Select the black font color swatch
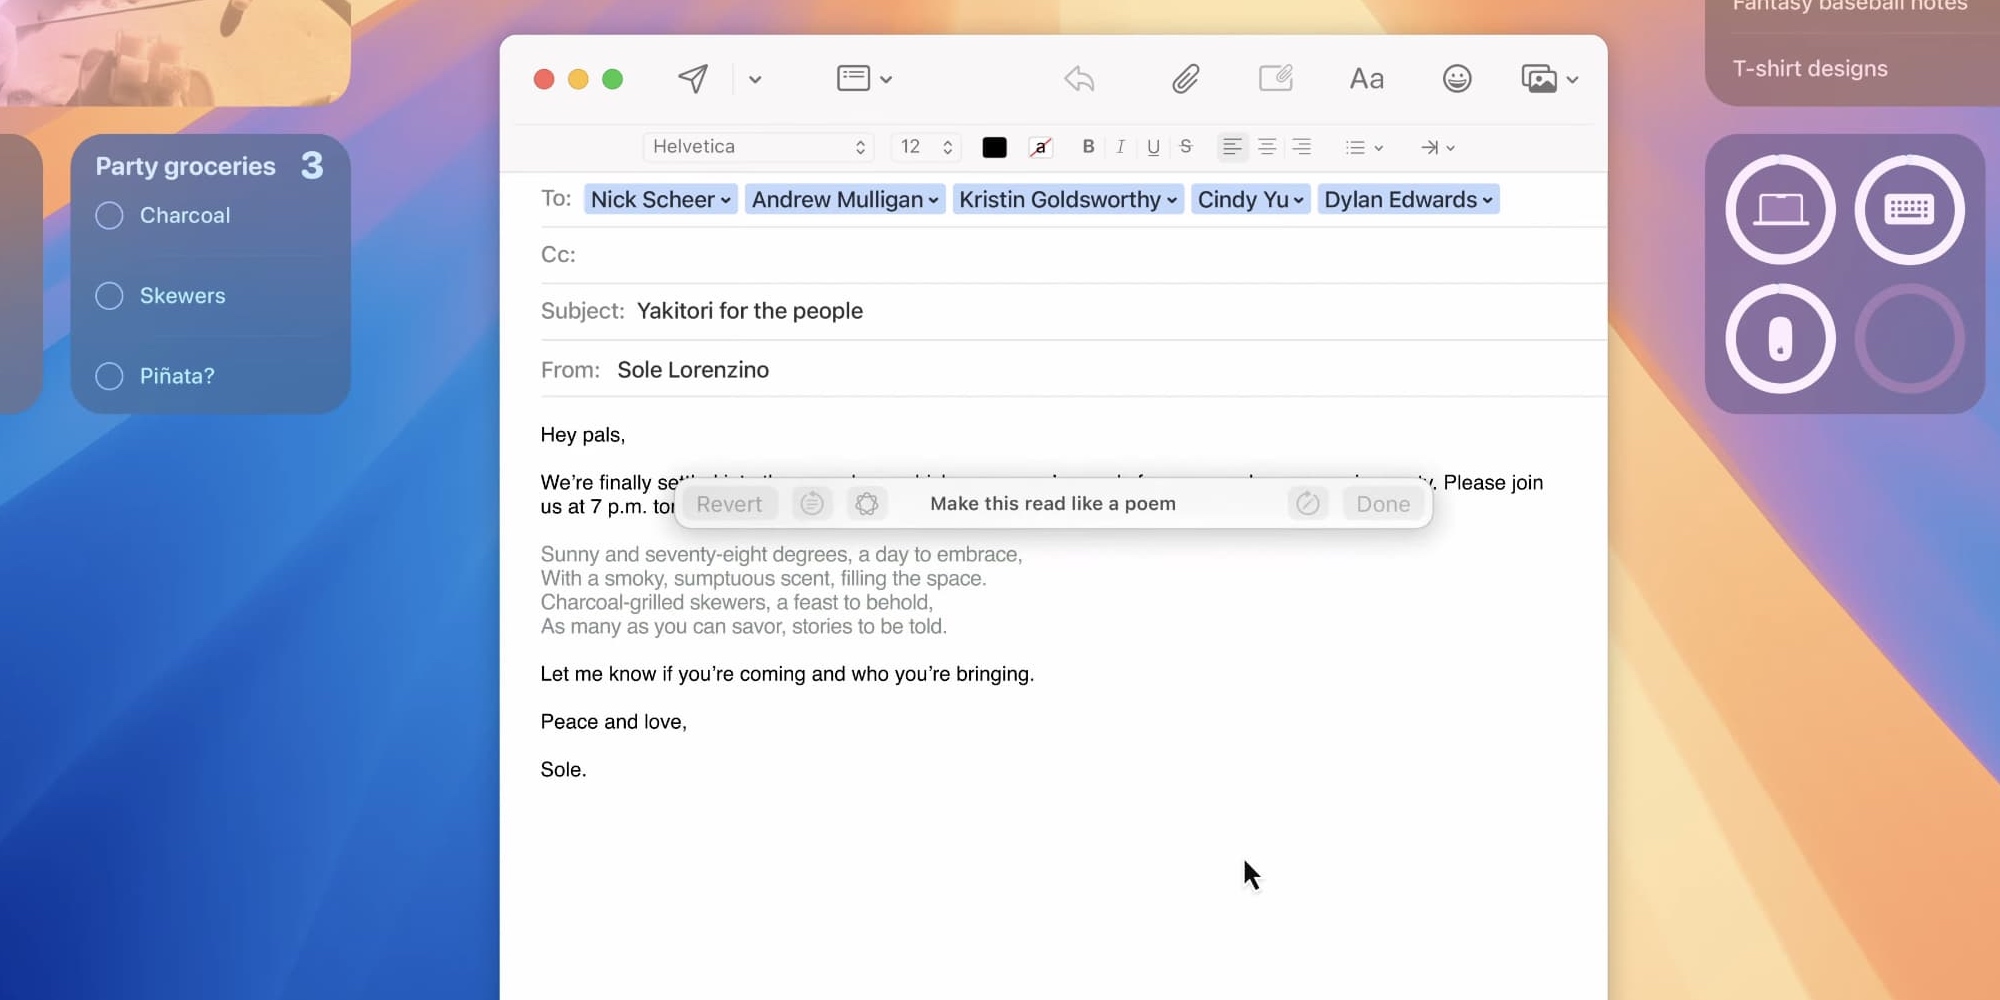2000x1000 pixels. coord(994,147)
